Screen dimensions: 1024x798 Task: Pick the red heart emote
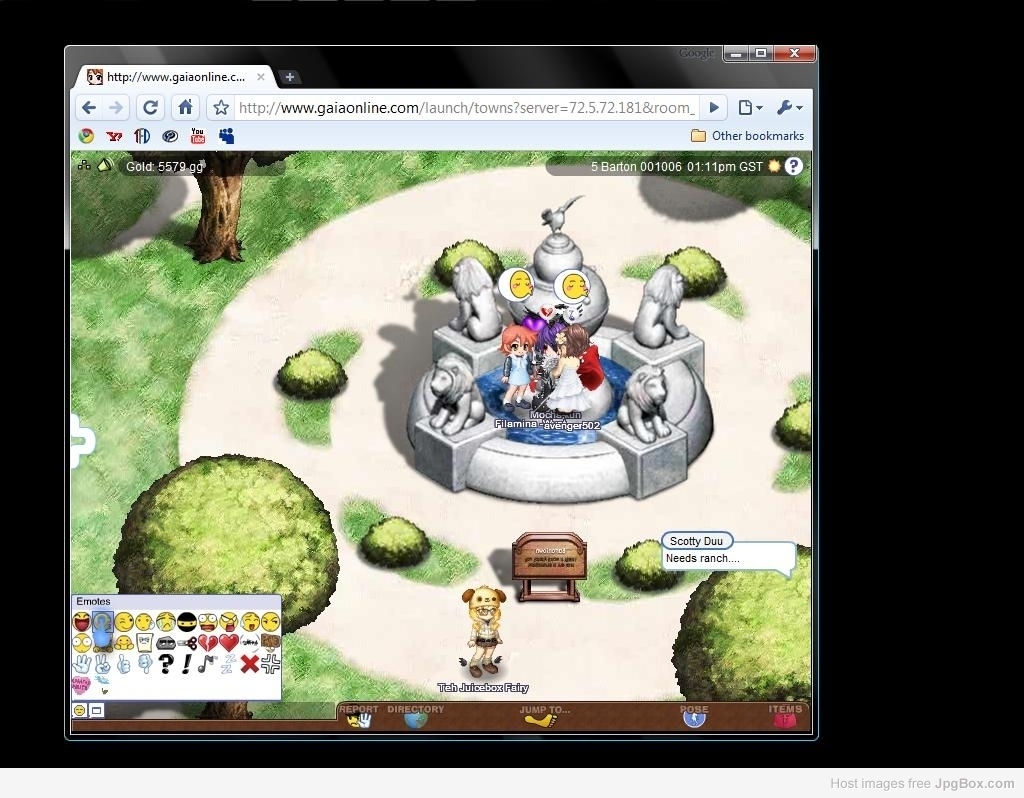[x=229, y=643]
